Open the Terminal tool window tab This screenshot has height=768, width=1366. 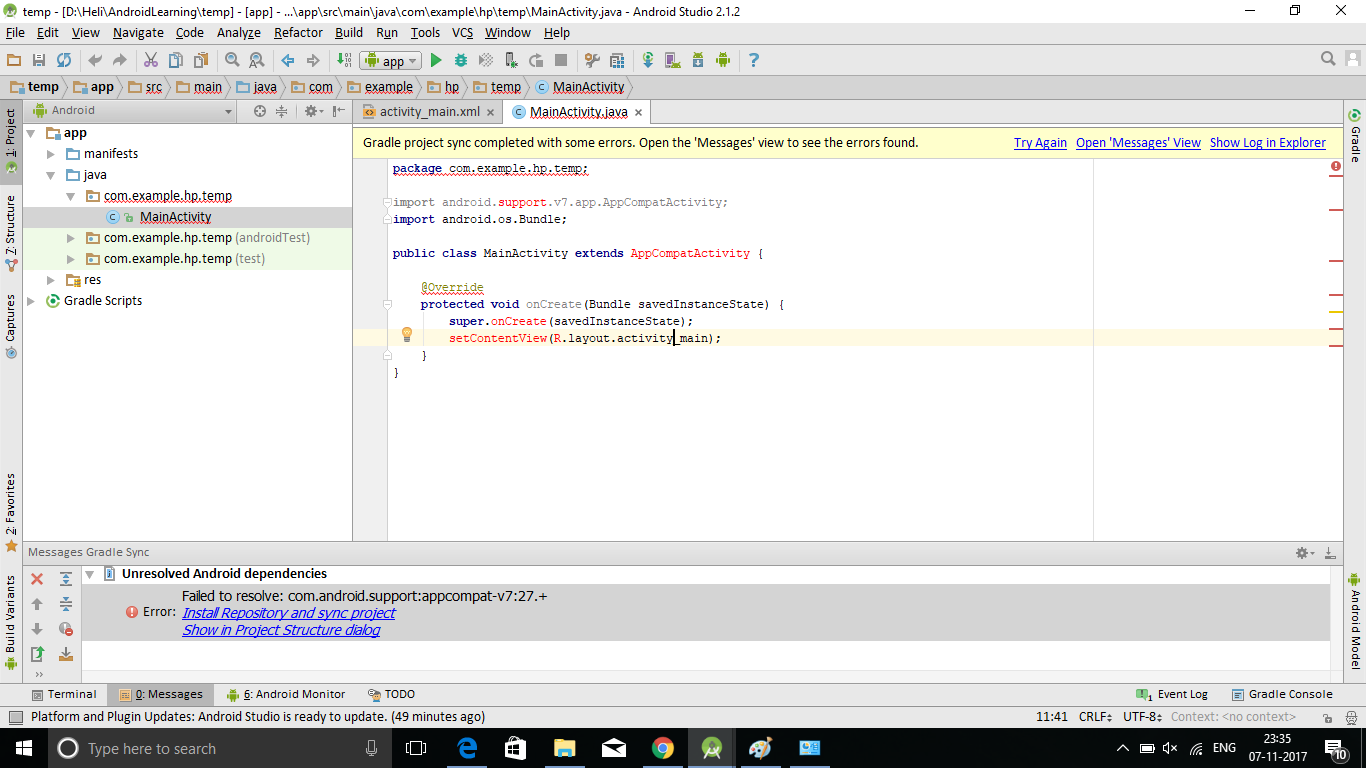coord(65,694)
